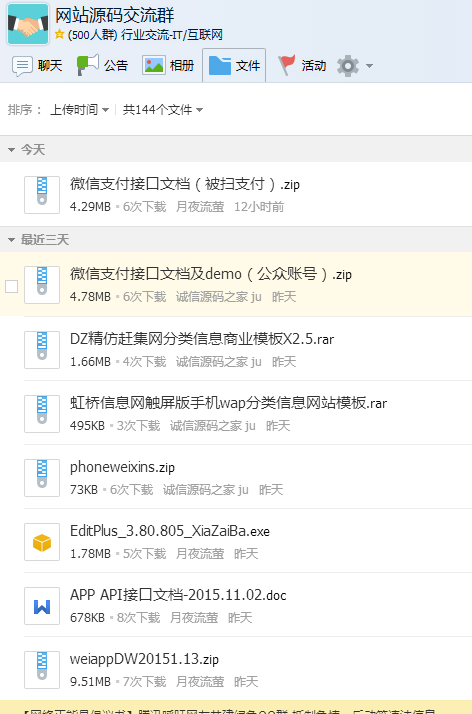The image size is (472, 714).
Task: Click uploader 月夜流萤 on weiappDW row
Action: tap(200, 682)
